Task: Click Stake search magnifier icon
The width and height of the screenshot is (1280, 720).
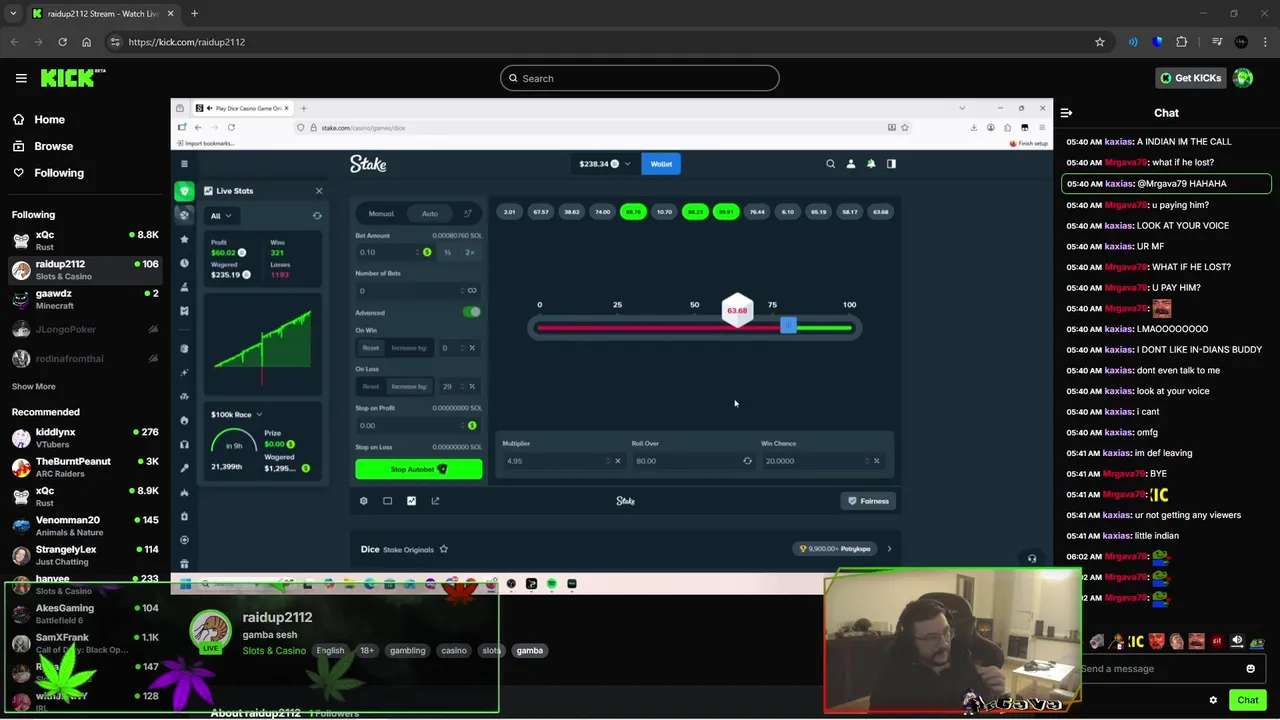Action: pyautogui.click(x=830, y=164)
